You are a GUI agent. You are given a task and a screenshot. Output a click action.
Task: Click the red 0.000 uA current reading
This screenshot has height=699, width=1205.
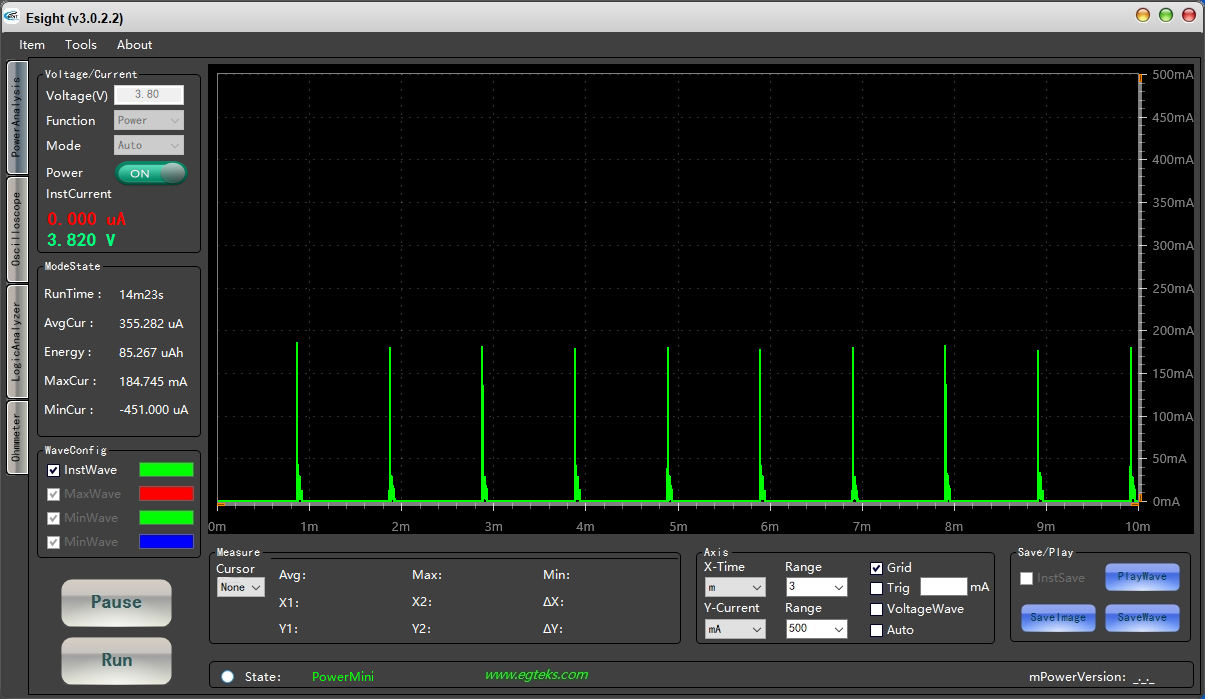click(87, 219)
